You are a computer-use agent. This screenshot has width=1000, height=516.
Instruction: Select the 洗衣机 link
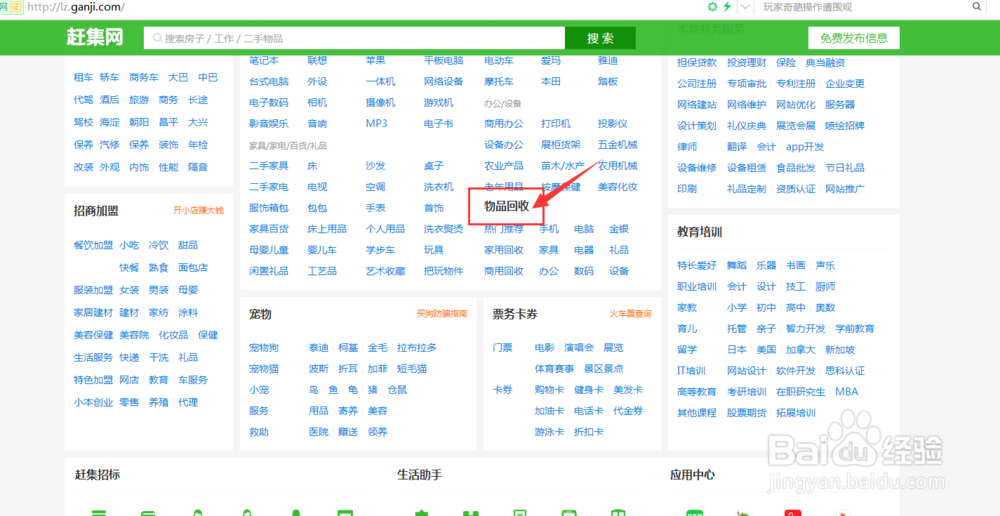(439, 187)
